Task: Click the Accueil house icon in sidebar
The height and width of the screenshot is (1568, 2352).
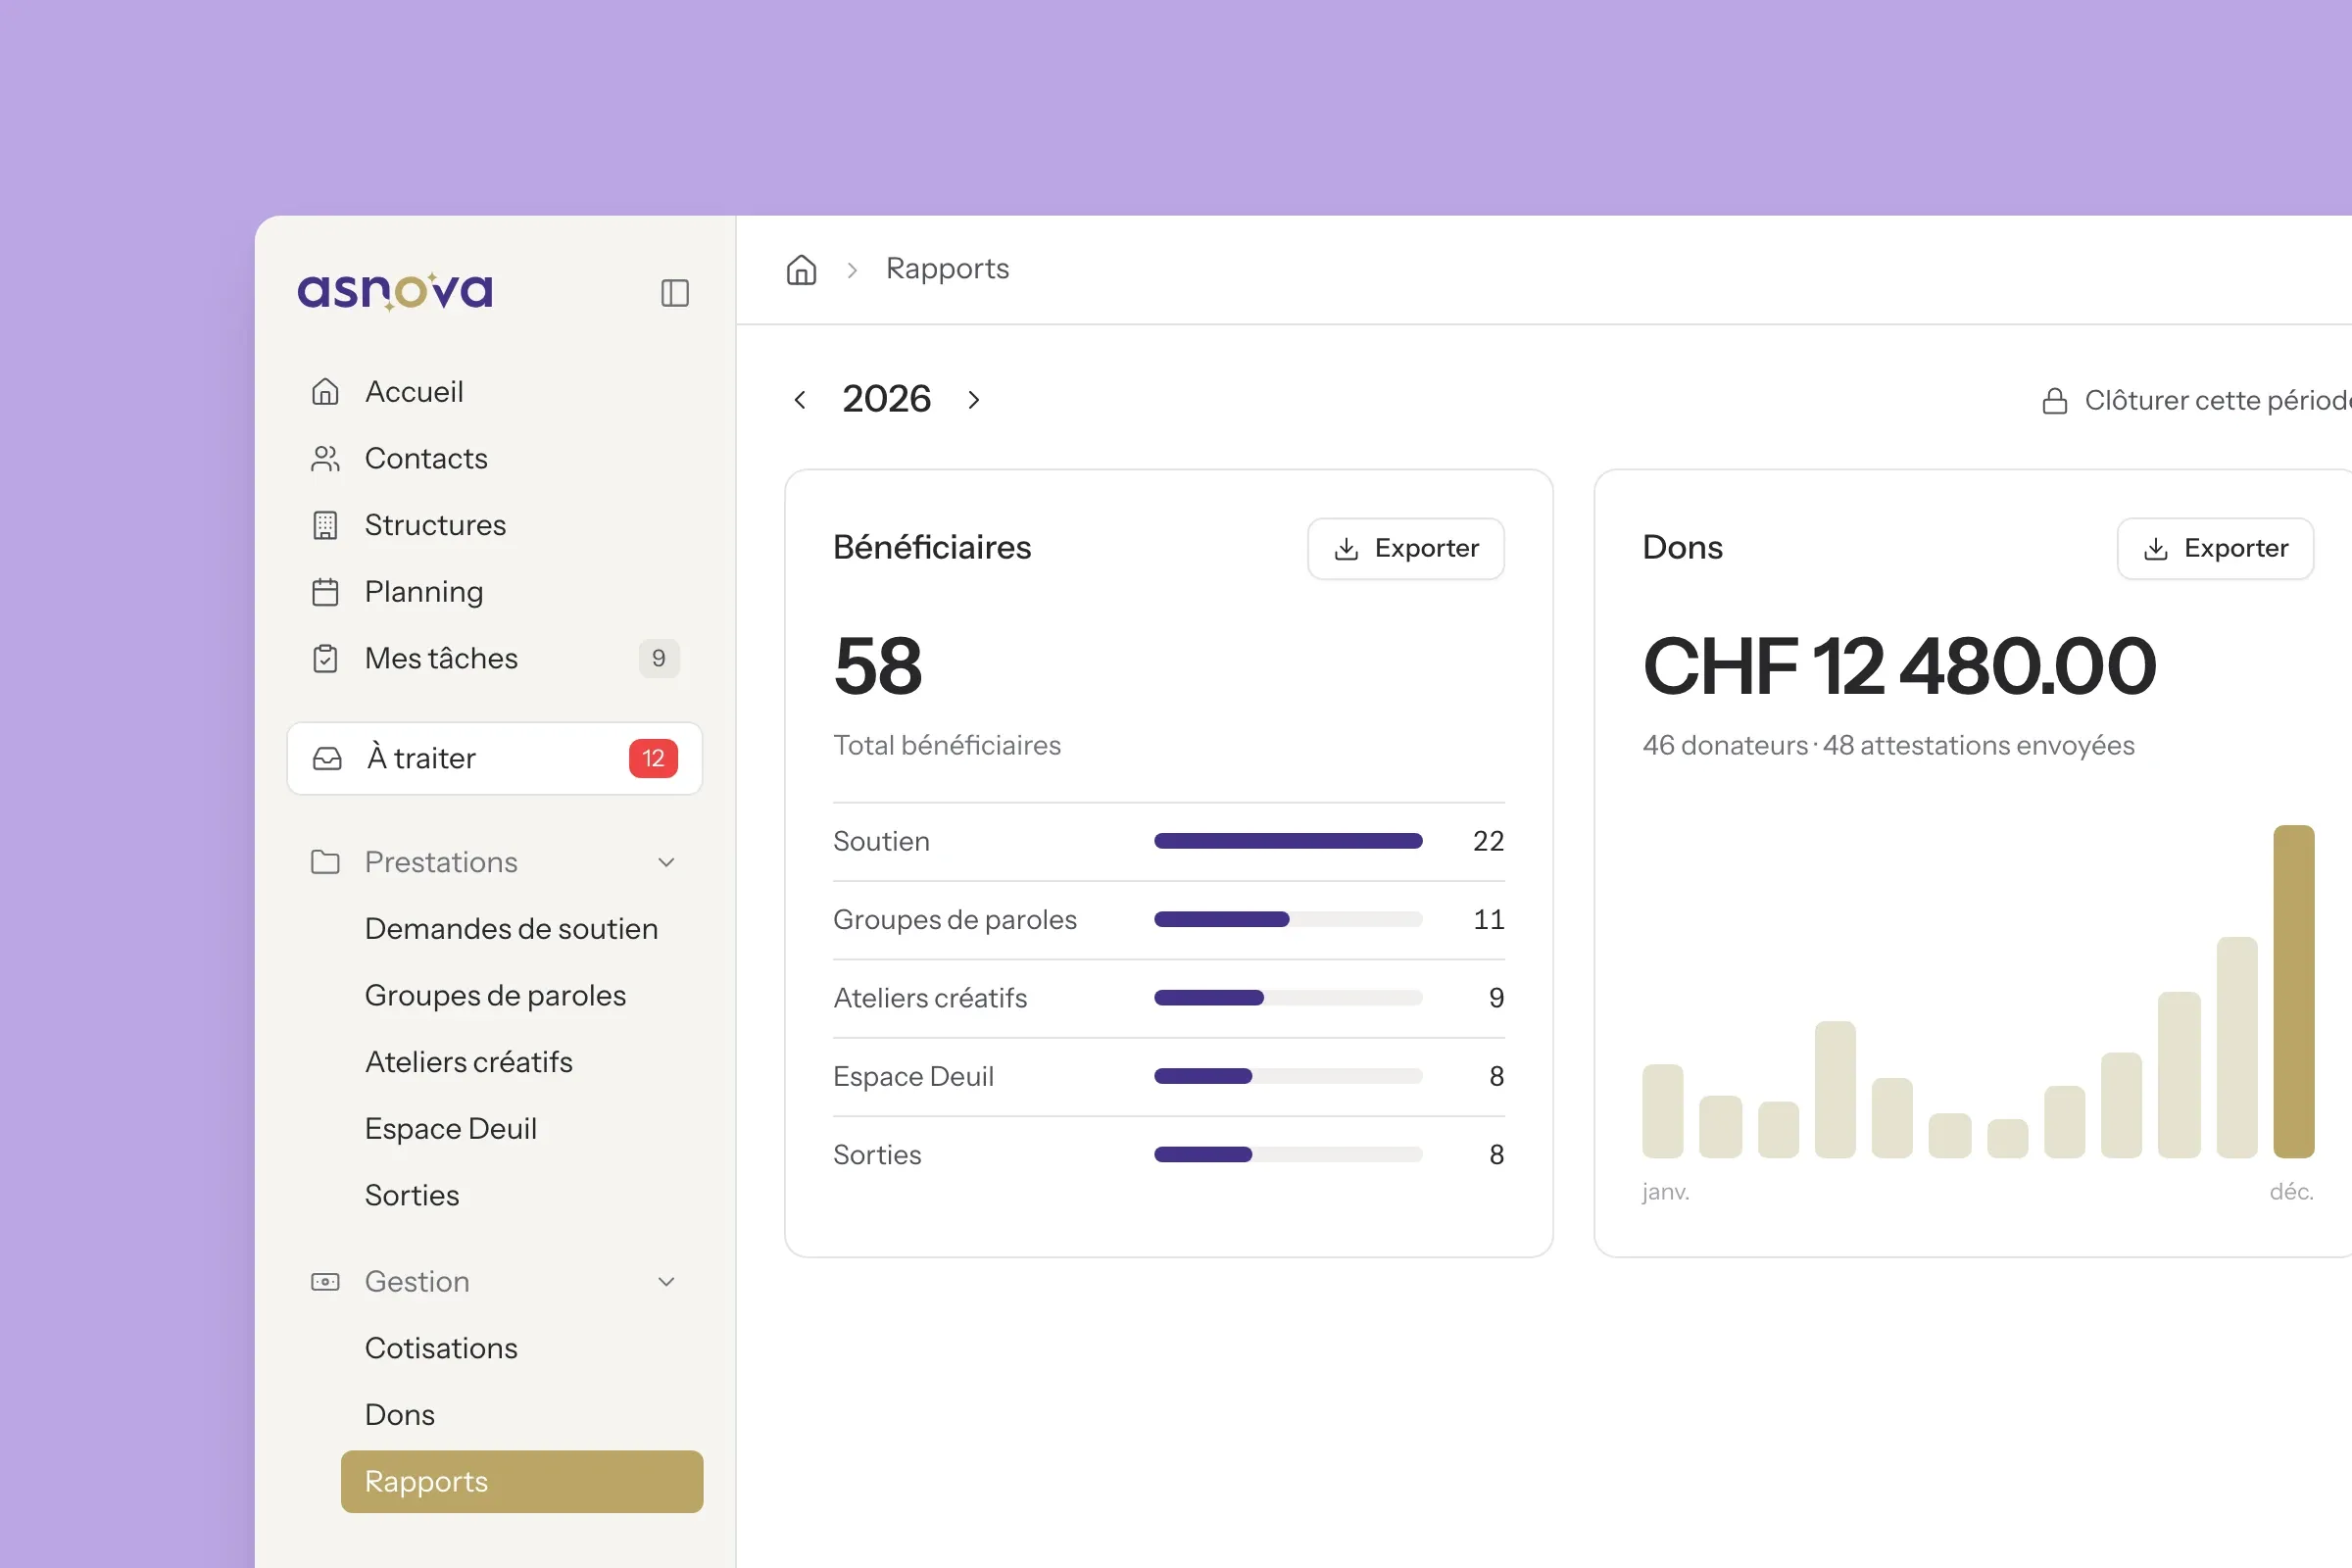Action: pos(325,391)
